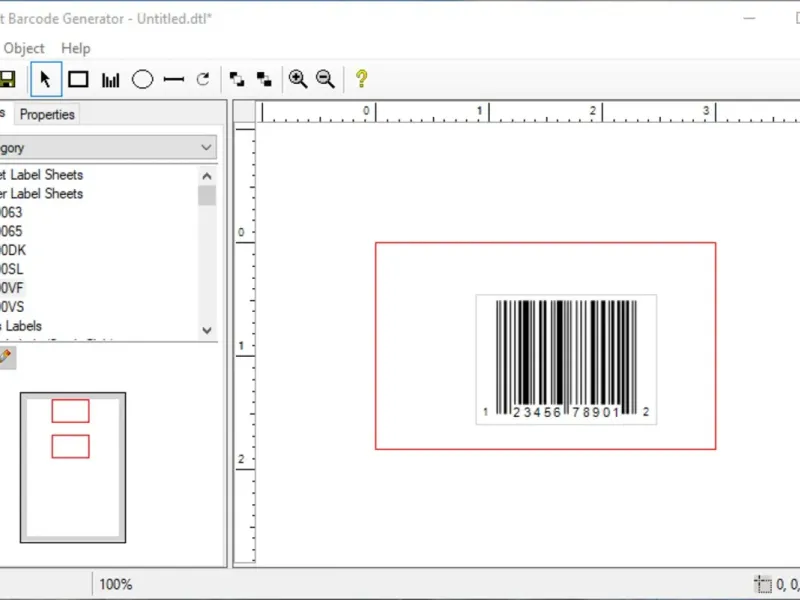Select the arrow pointer tool
The image size is (800, 600).
[46, 80]
